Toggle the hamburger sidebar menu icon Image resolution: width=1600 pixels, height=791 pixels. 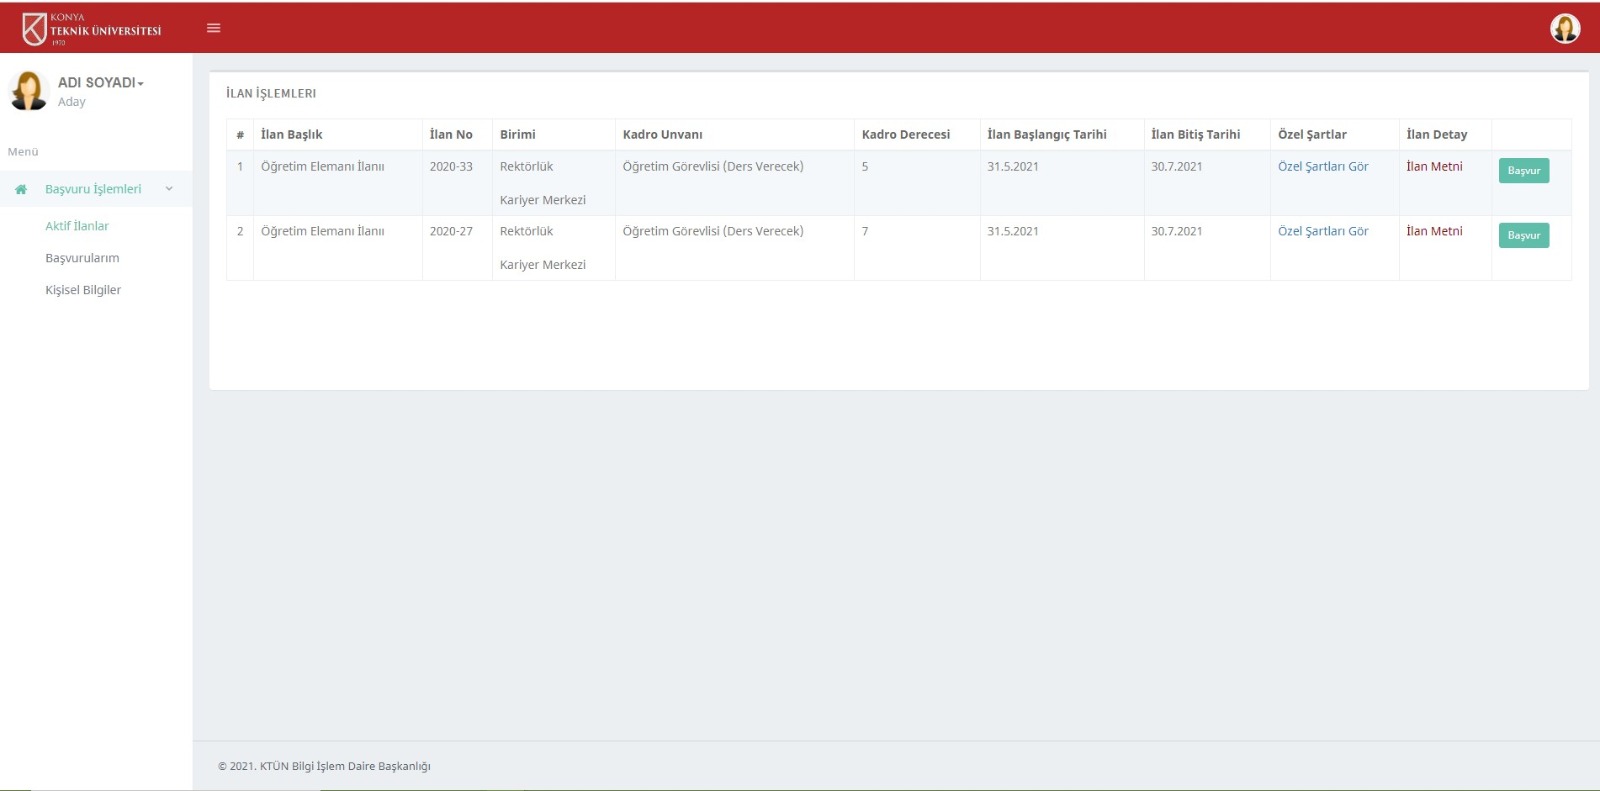coord(213,28)
